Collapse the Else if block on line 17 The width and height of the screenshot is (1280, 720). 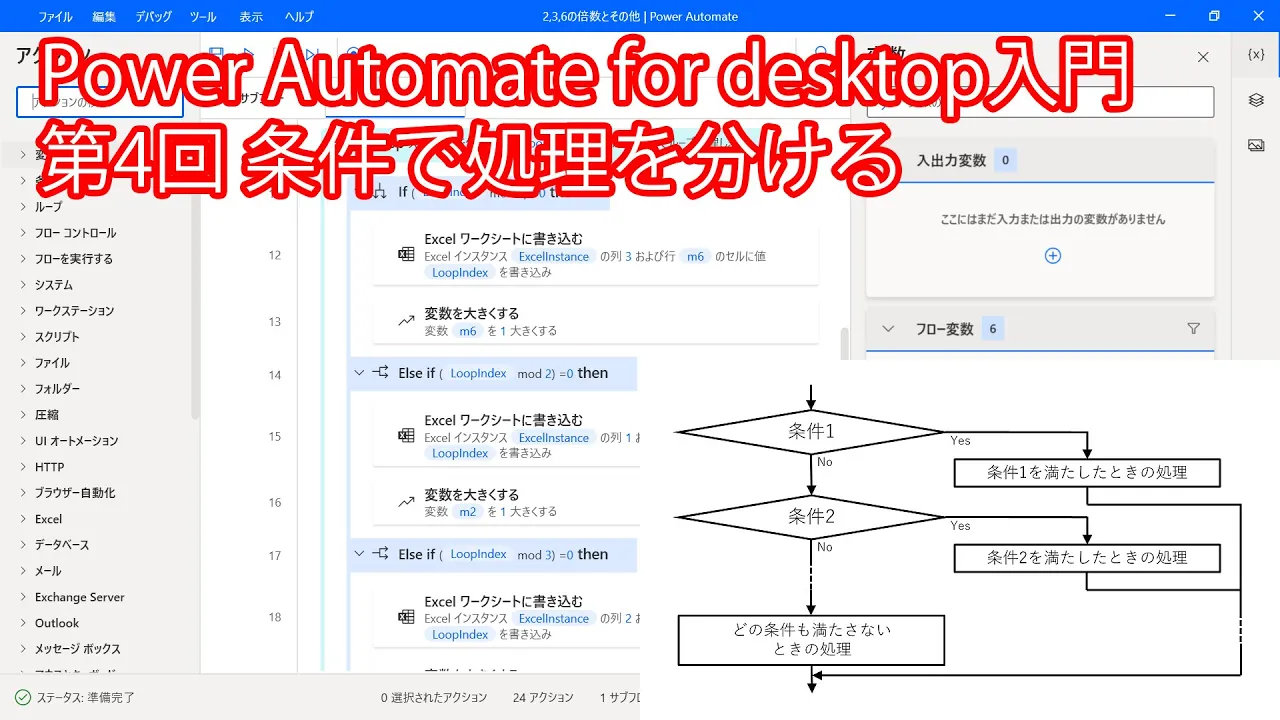[x=359, y=554]
